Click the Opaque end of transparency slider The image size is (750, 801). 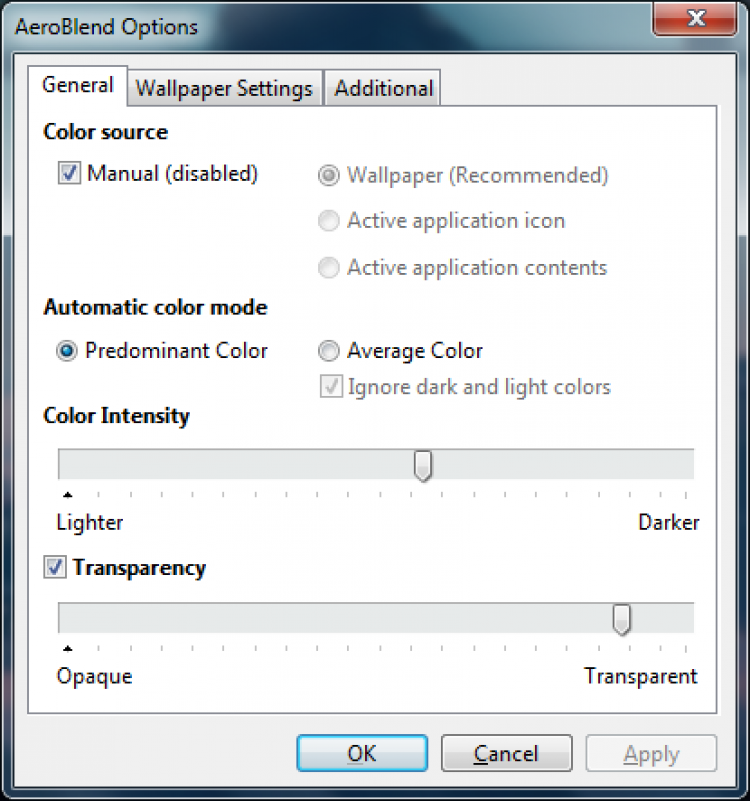click(x=67, y=619)
